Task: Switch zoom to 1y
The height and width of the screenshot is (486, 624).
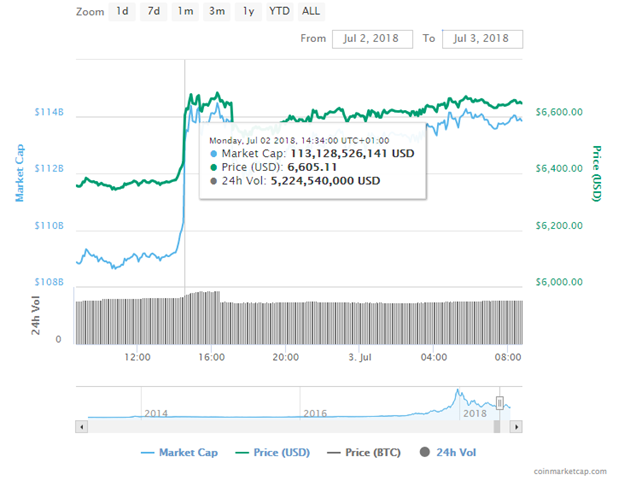Action: pyautogui.click(x=248, y=12)
